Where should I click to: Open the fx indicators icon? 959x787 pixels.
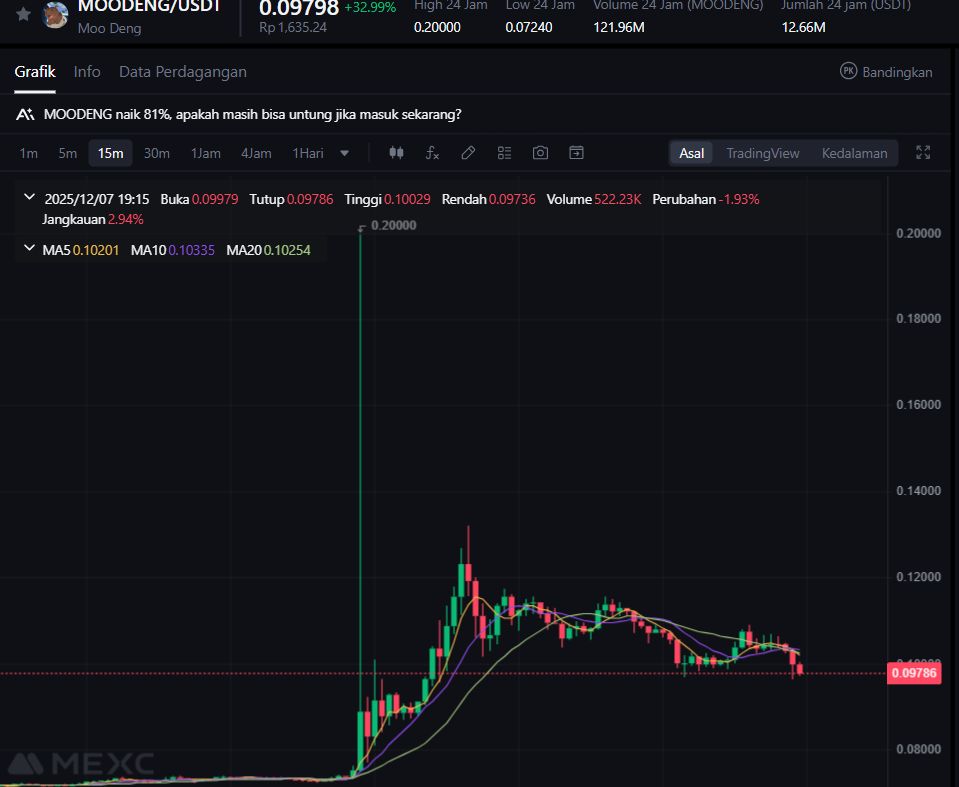coord(432,153)
